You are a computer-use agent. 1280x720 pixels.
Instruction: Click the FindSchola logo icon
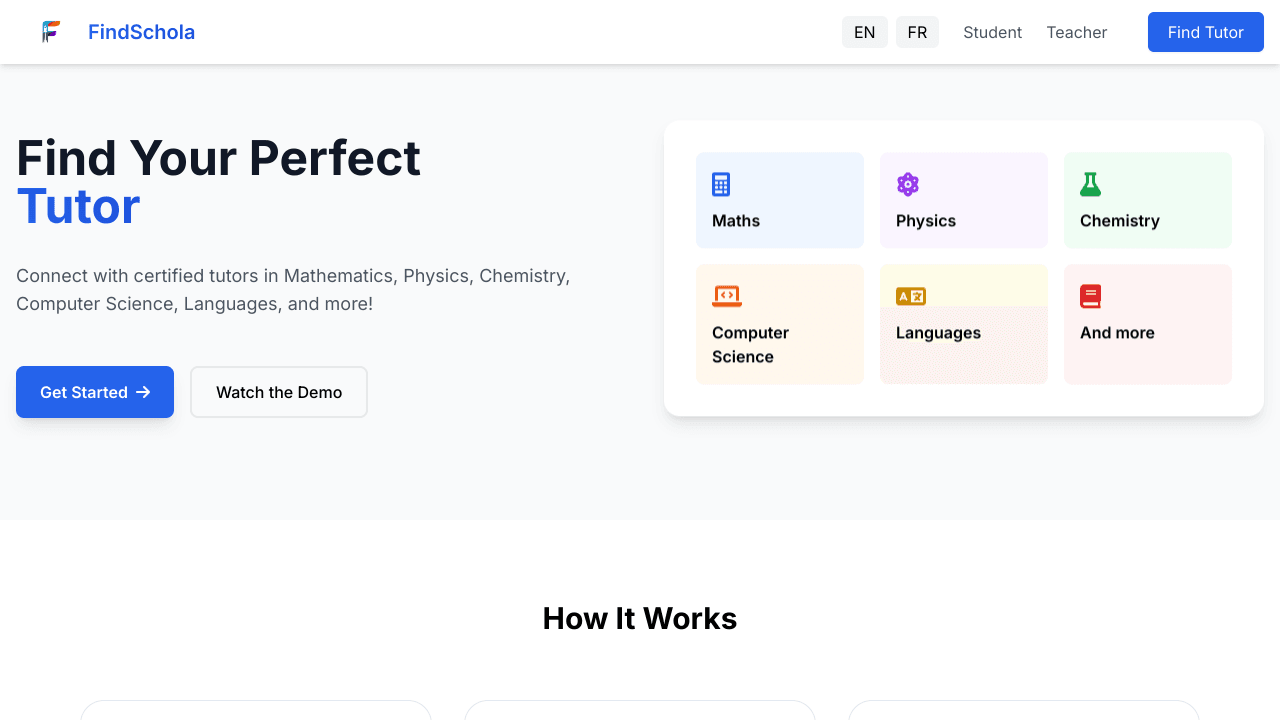[x=51, y=32]
